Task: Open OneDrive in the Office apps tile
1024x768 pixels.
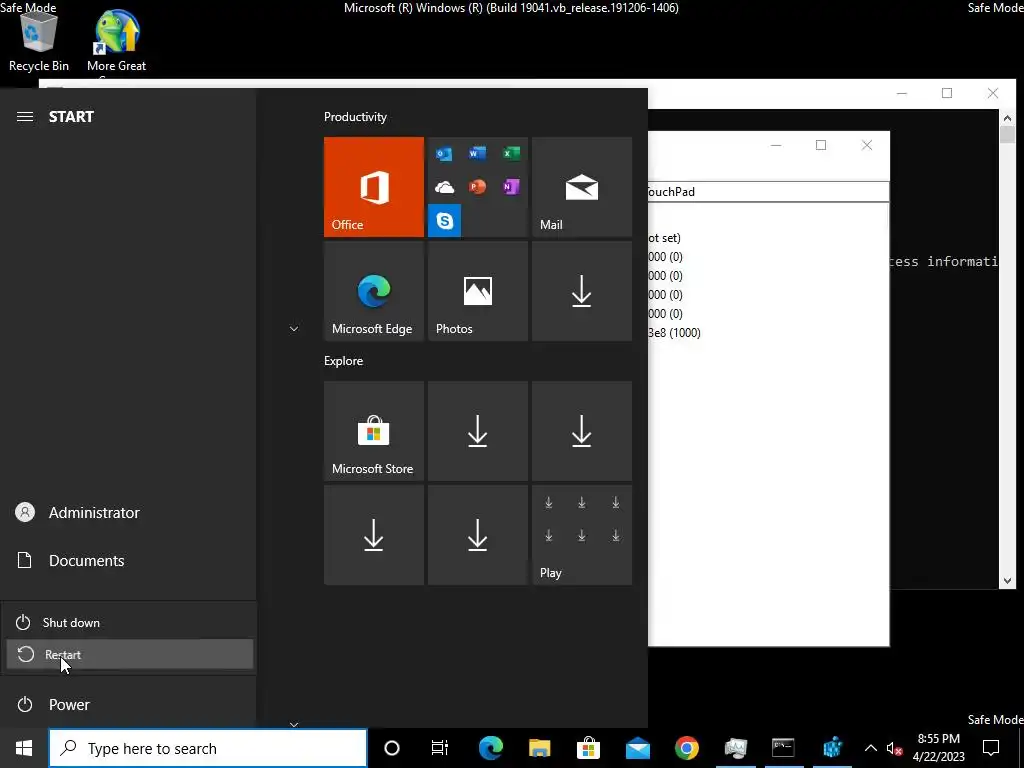Action: click(x=445, y=187)
